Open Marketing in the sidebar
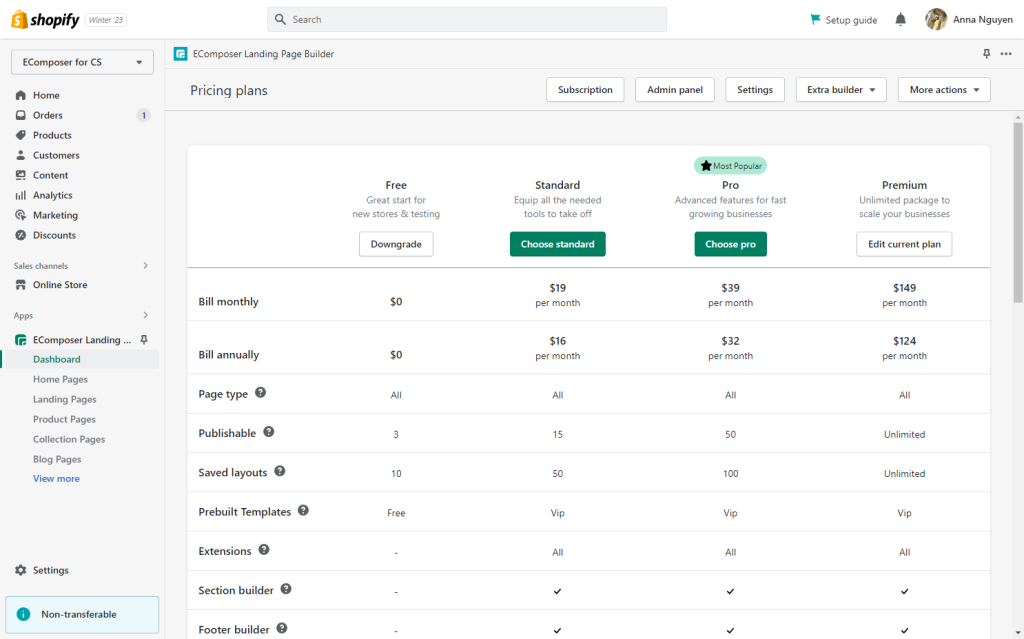Image resolution: width=1024 pixels, height=639 pixels. 56,216
